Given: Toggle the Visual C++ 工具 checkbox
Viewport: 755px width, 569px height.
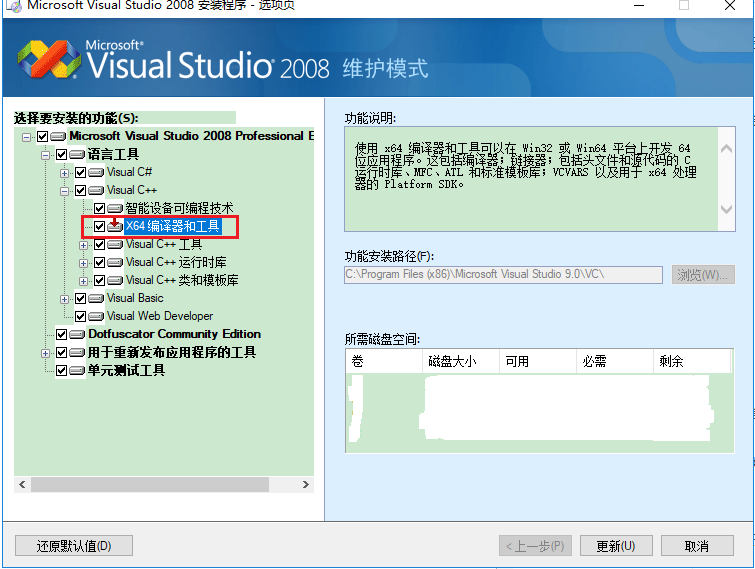Looking at the screenshot, I should pyautogui.click(x=99, y=245).
